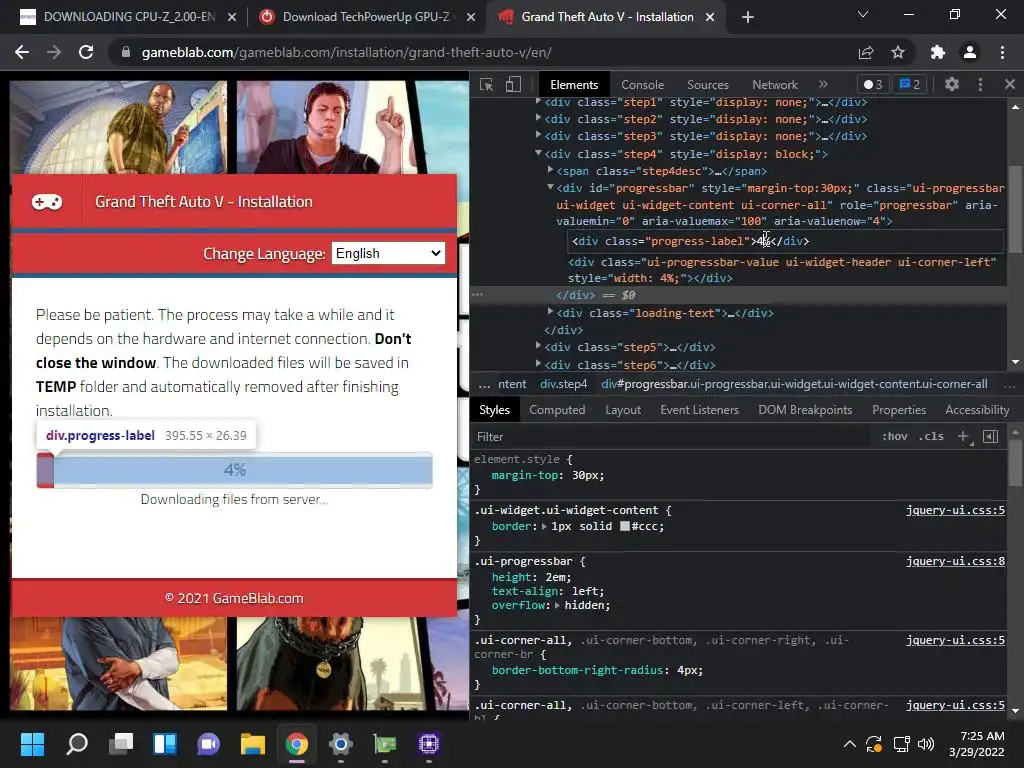This screenshot has height=768, width=1024.
Task: Open the Change Language dropdown
Action: [x=389, y=253]
